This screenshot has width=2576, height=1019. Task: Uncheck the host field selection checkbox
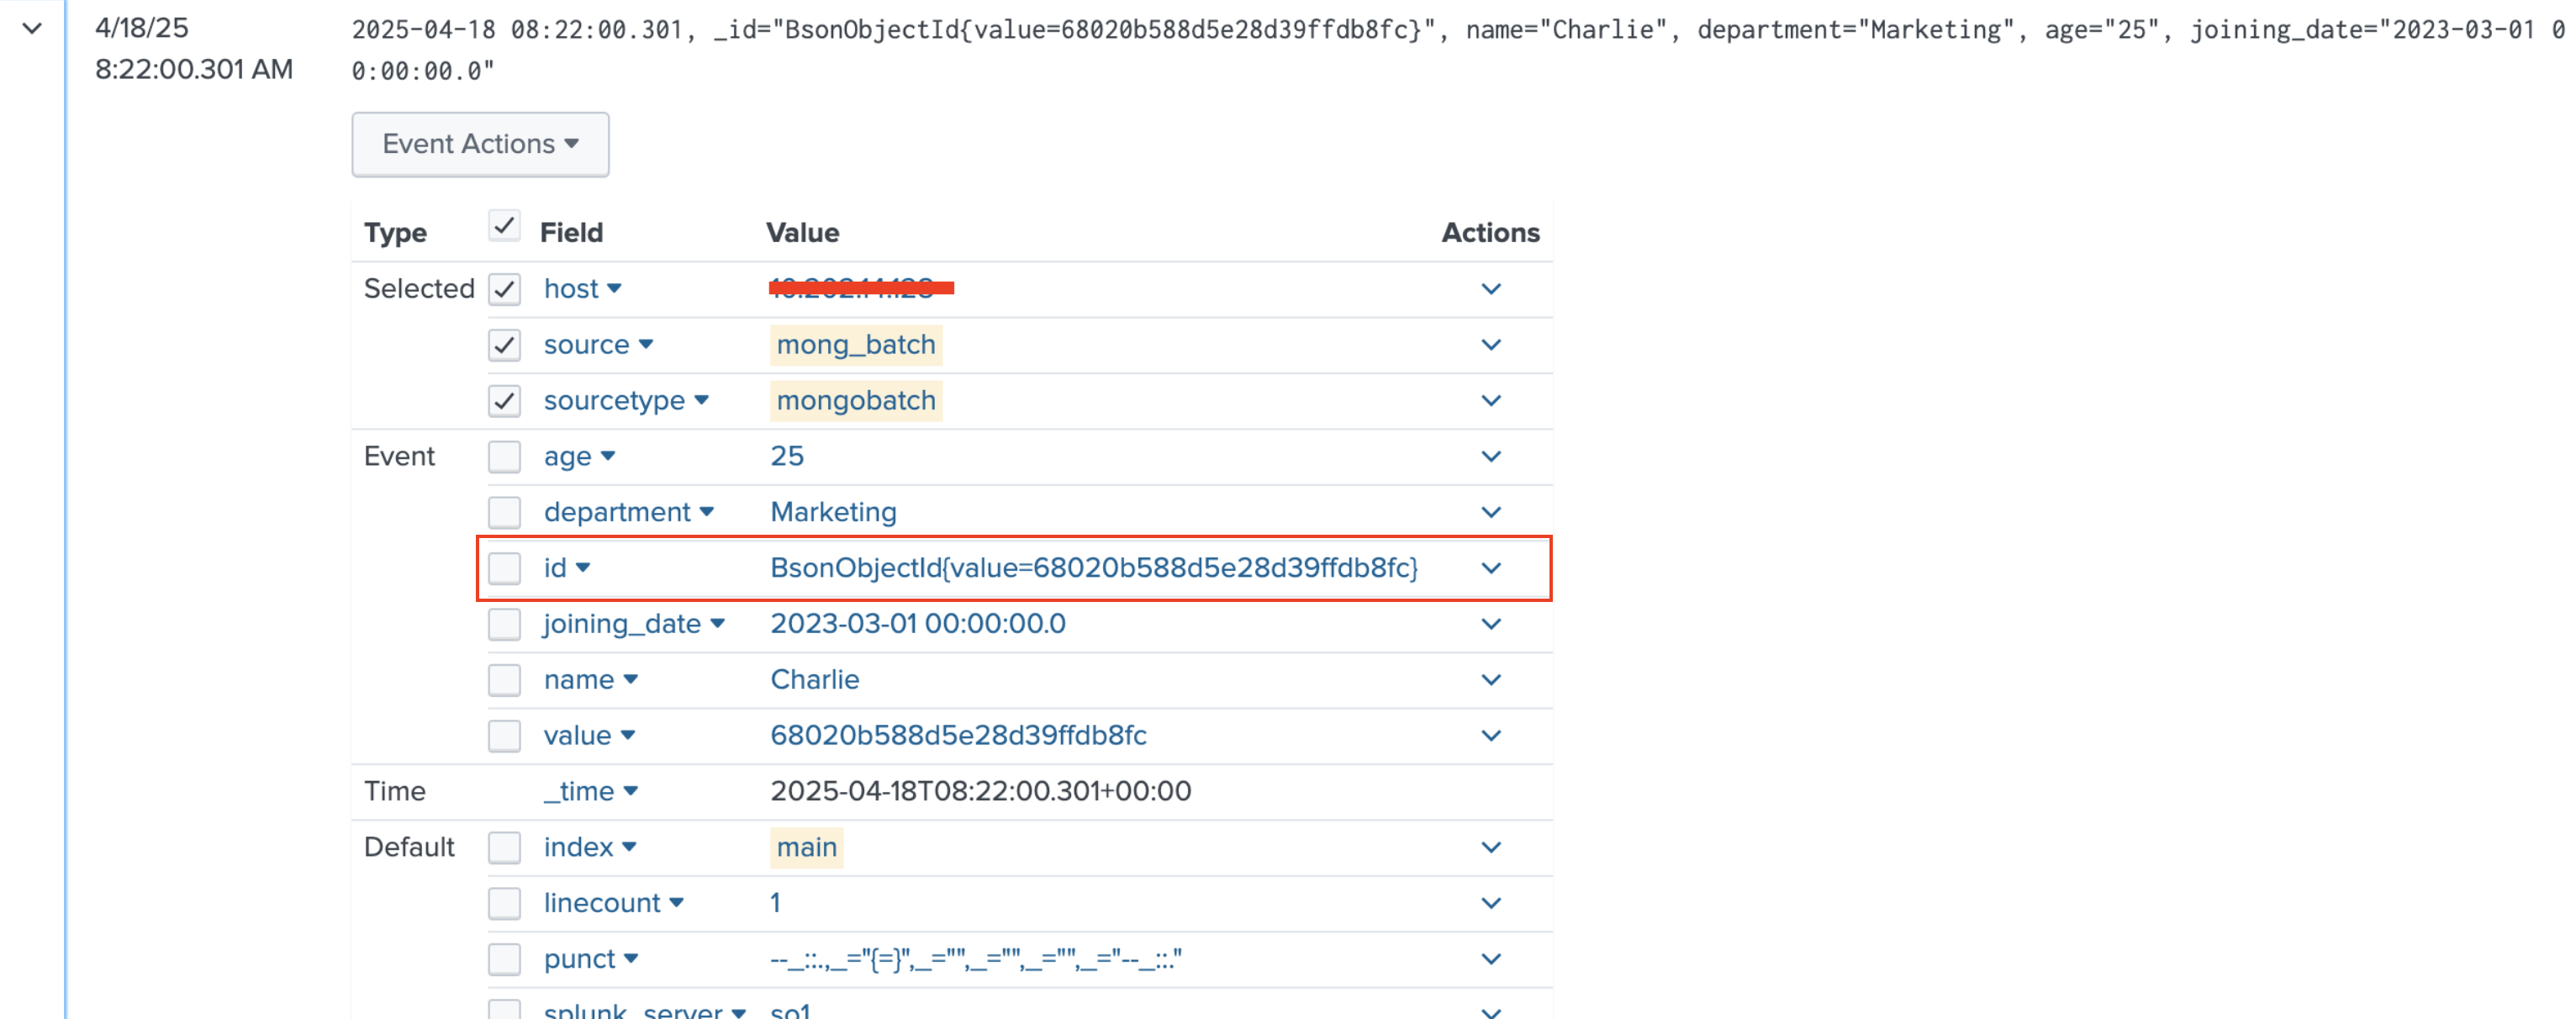coord(505,288)
